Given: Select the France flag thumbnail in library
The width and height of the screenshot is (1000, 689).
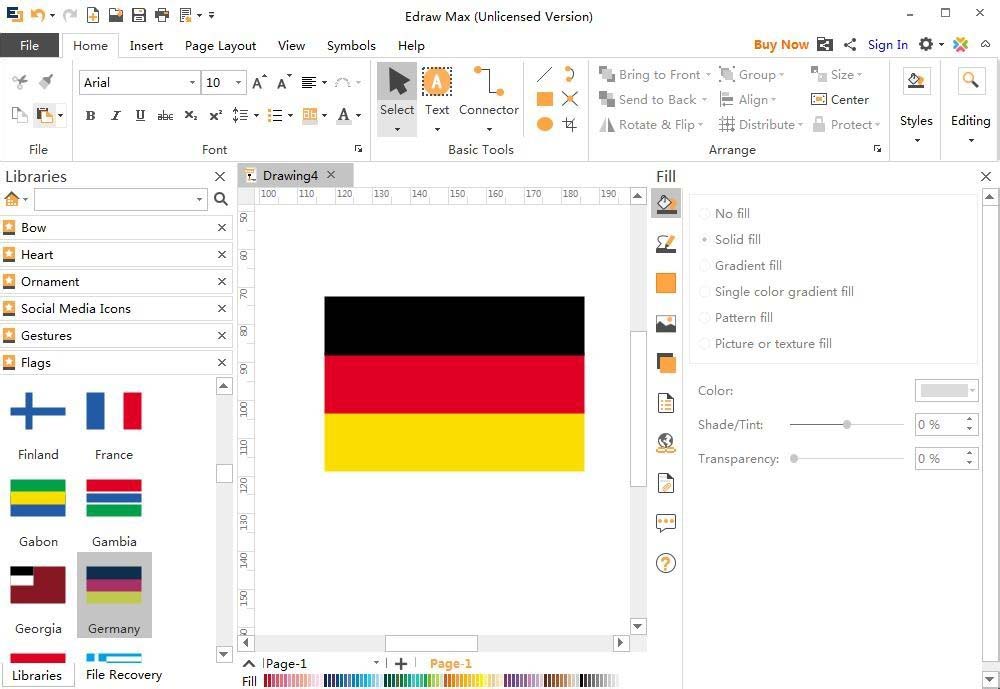Looking at the screenshot, I should 114,411.
